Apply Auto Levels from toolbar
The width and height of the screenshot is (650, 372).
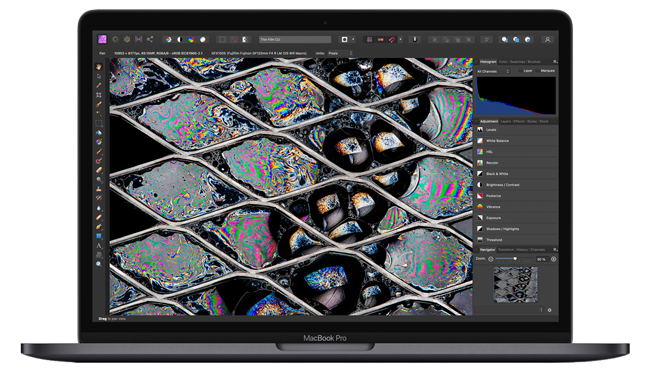[x=168, y=39]
